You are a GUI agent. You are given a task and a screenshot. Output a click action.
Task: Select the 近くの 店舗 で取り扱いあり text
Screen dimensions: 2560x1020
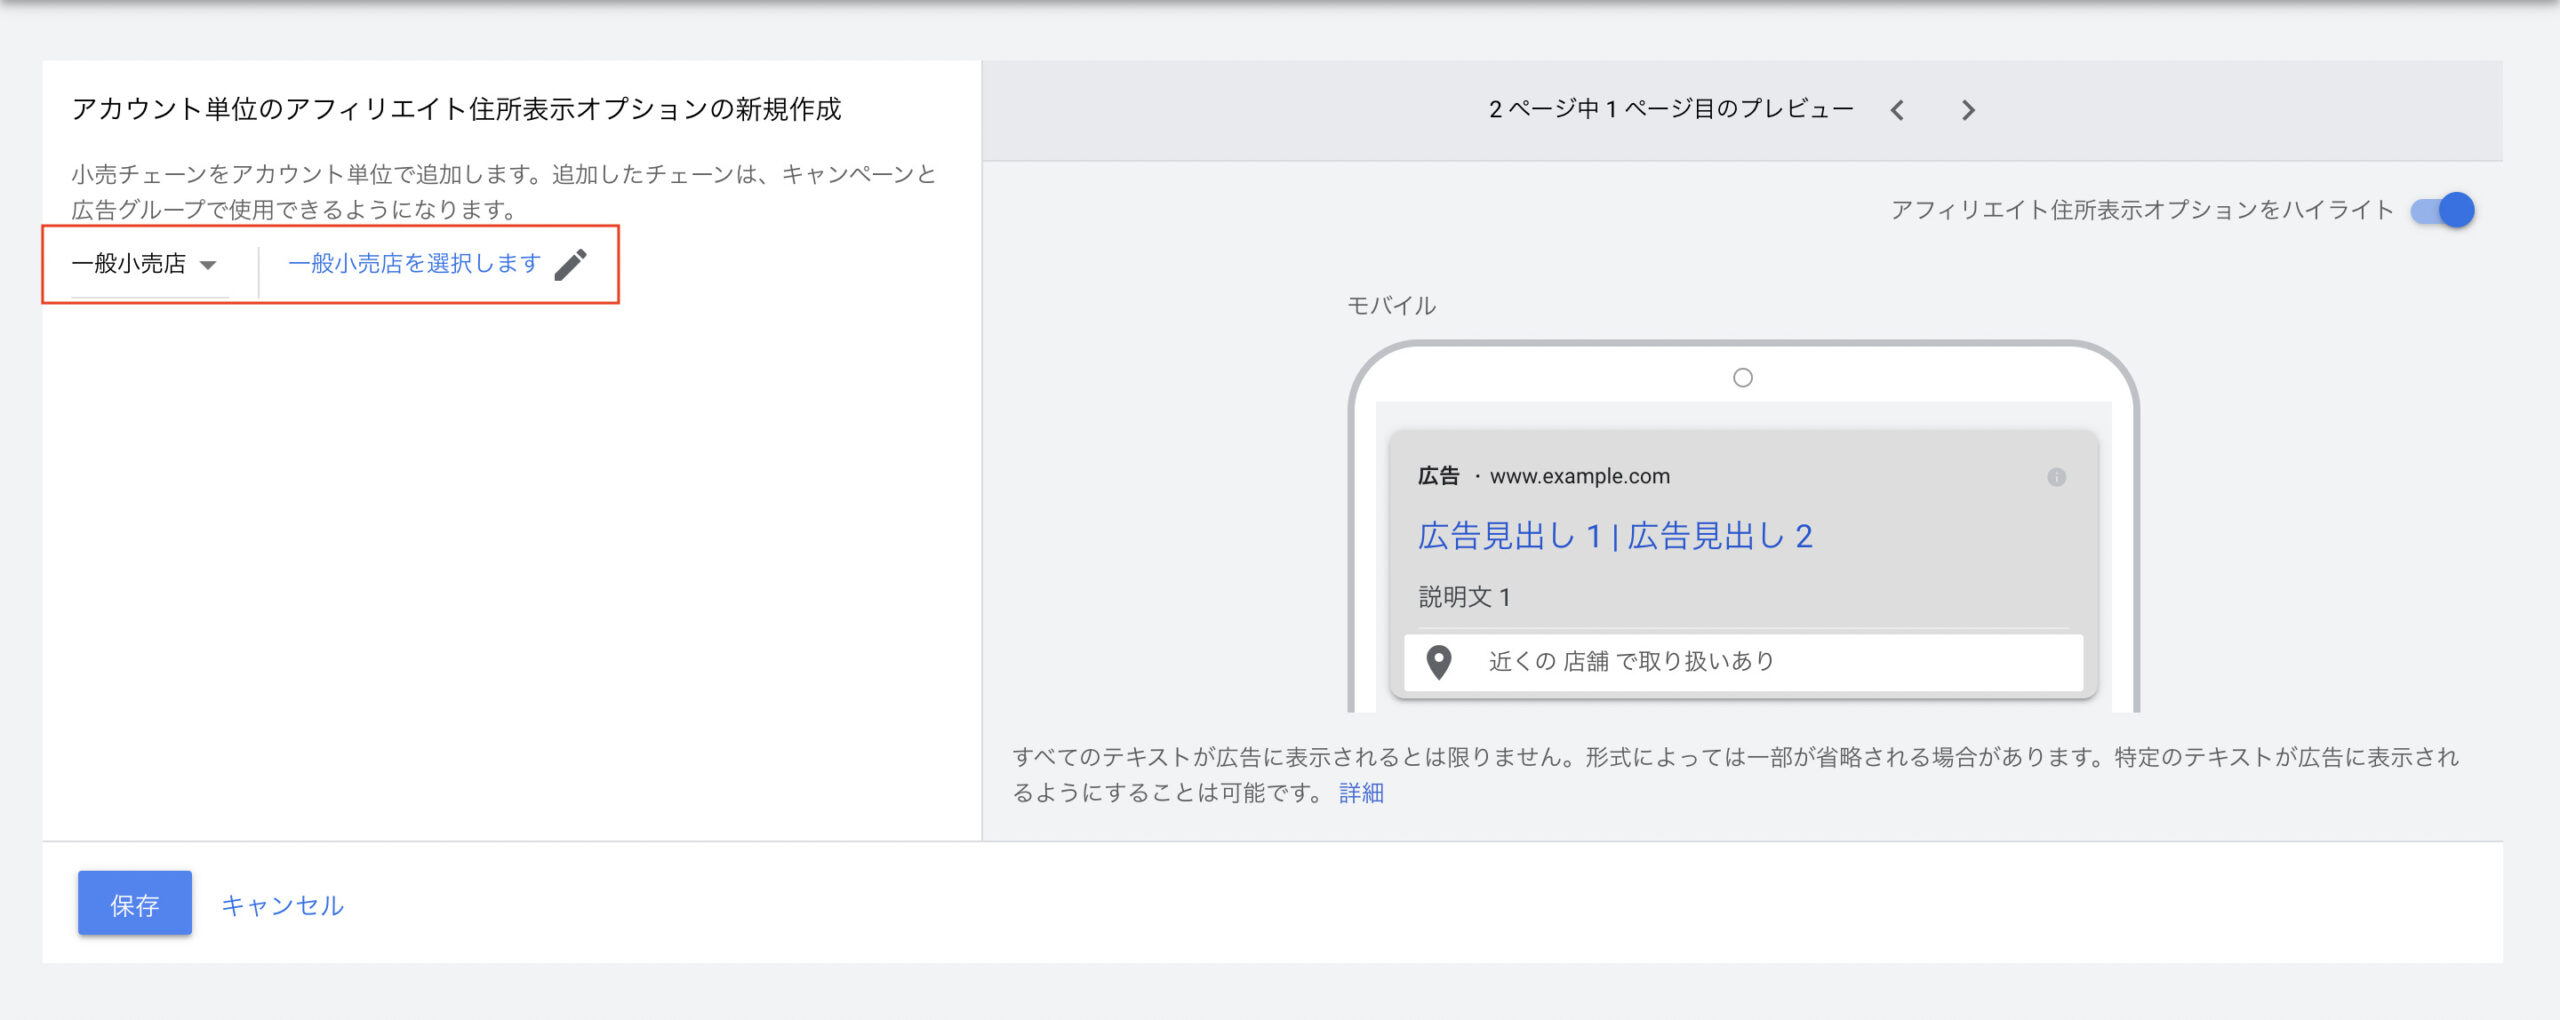(x=1631, y=662)
